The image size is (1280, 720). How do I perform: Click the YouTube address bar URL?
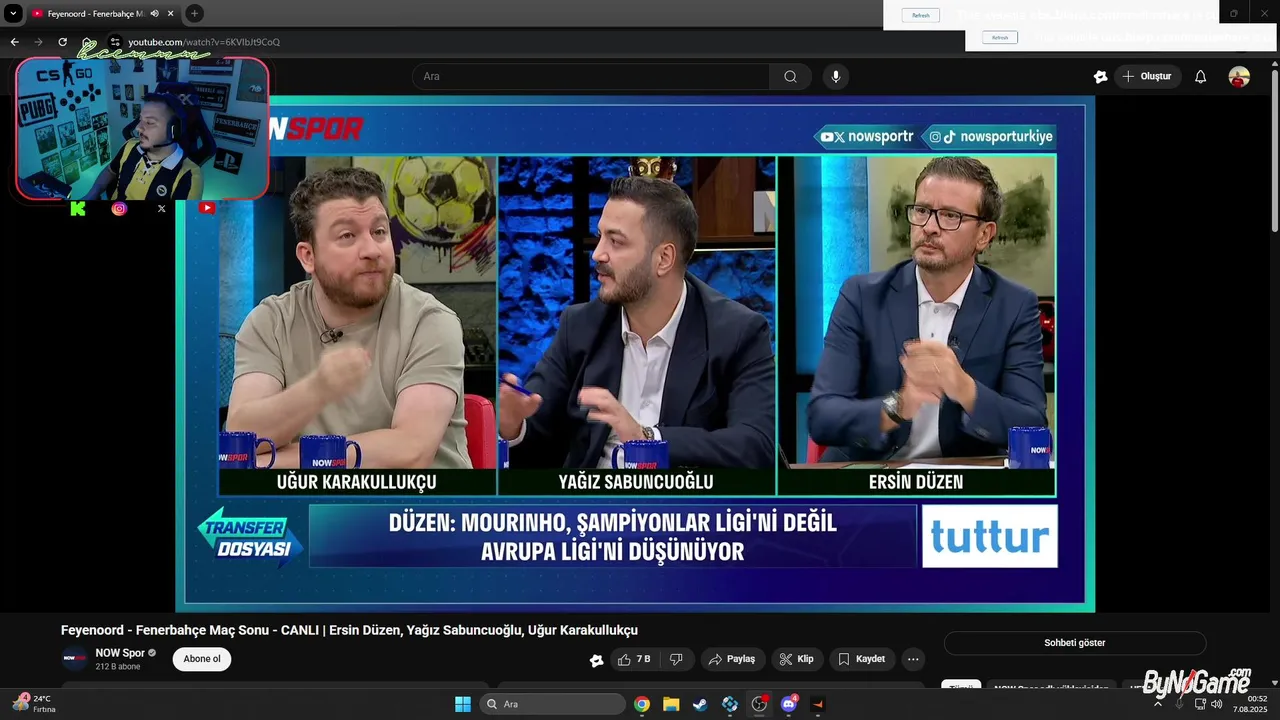click(x=204, y=42)
